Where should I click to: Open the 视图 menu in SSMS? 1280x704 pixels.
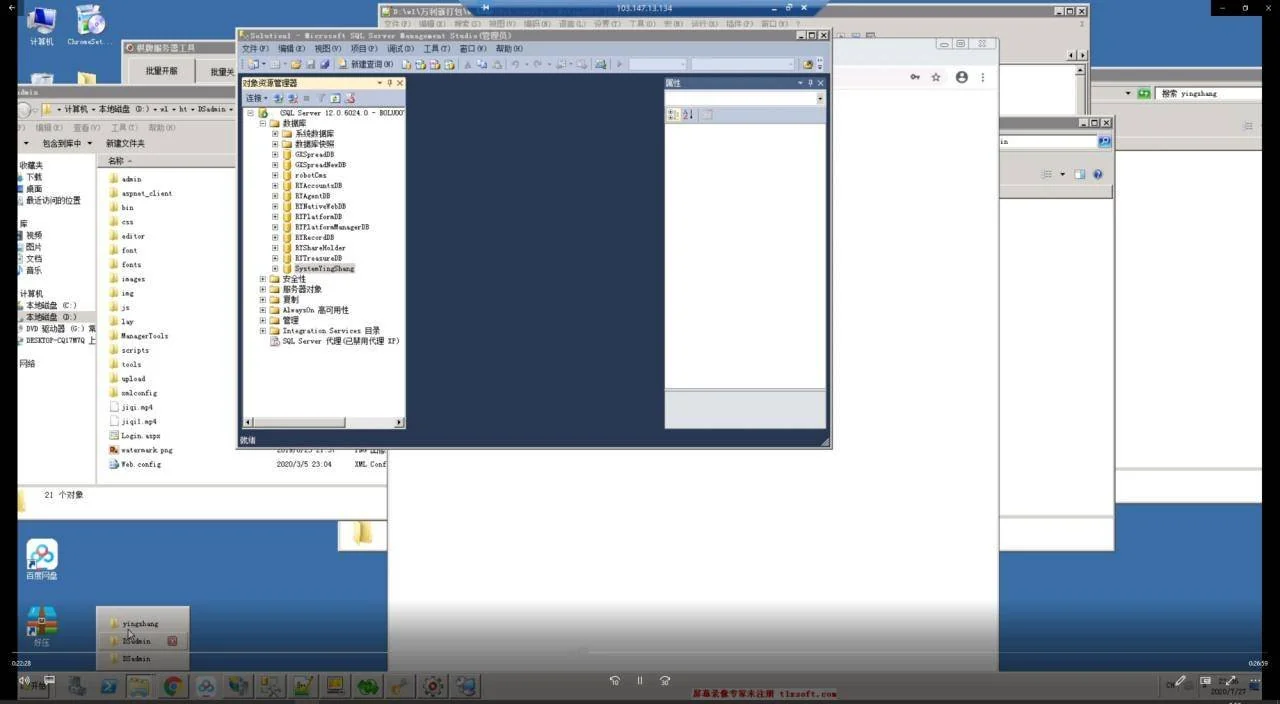(327, 49)
